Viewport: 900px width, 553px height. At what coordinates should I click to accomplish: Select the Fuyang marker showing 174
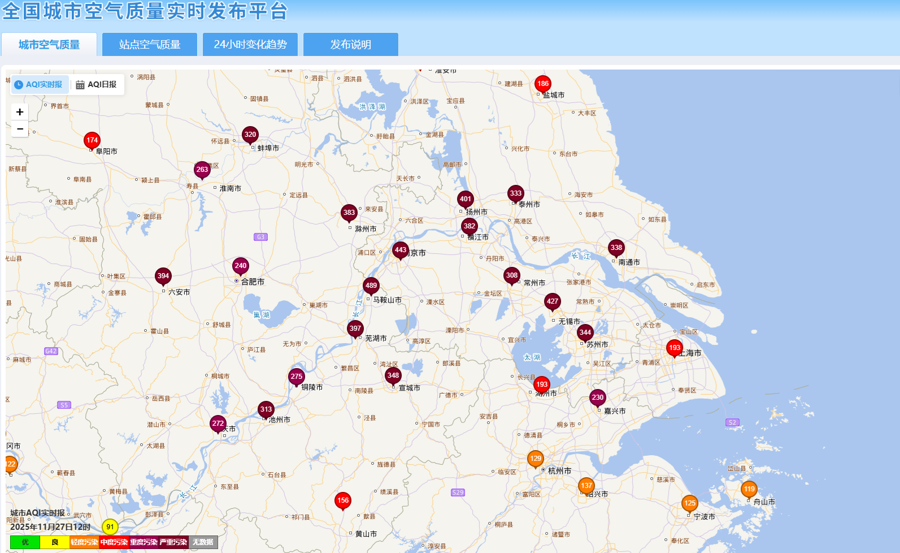pos(92,141)
